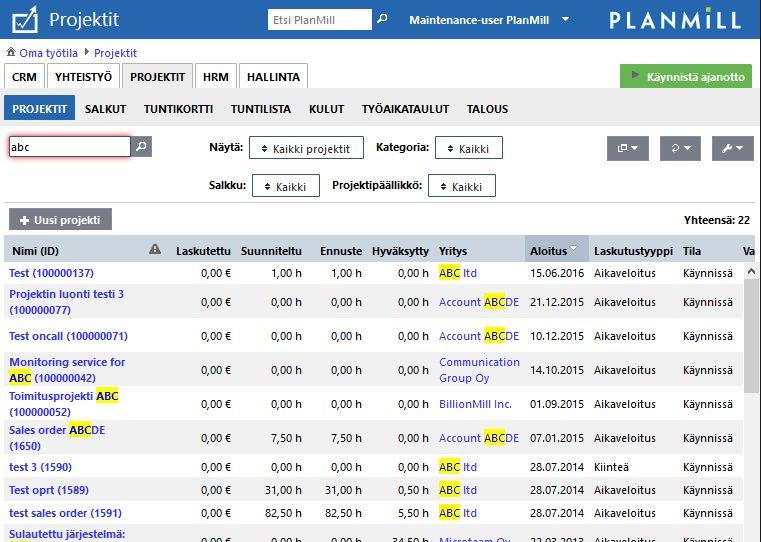Click the Kiinteä cell in test 3 row
The height and width of the screenshot is (542, 761).
coord(611,467)
